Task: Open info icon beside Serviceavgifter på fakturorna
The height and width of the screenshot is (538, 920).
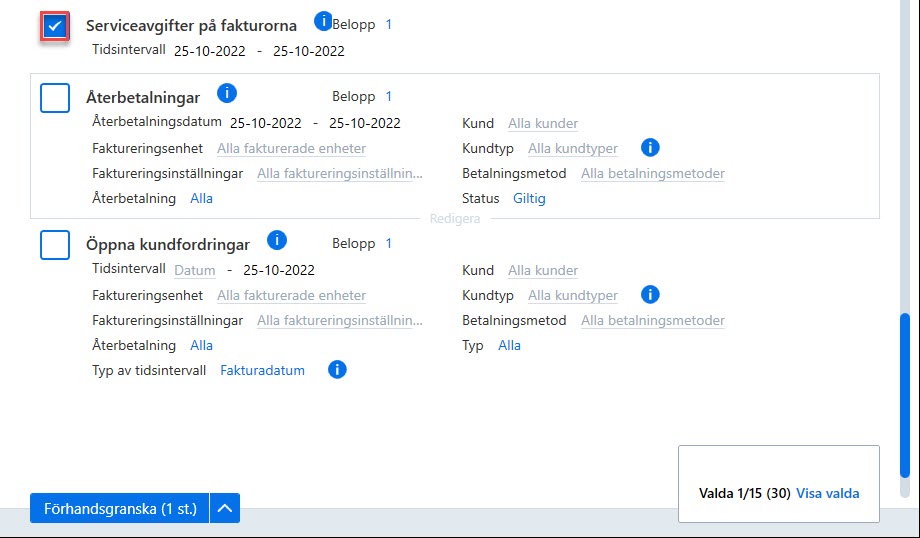Action: (x=323, y=21)
